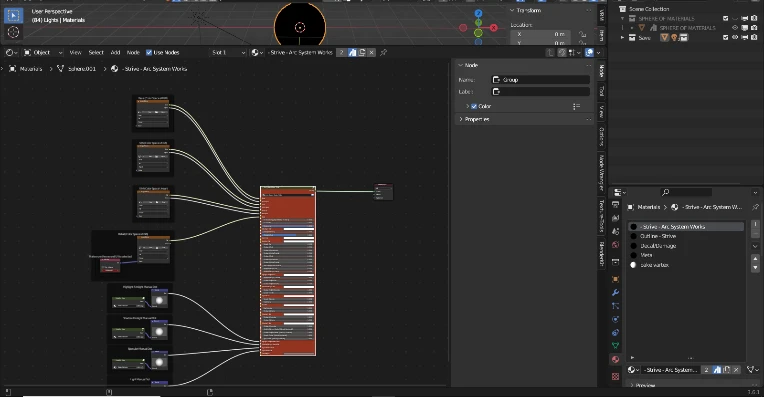Image resolution: width=764 pixels, height=397 pixels.
Task: Click the node Label field
Action: coord(540,92)
